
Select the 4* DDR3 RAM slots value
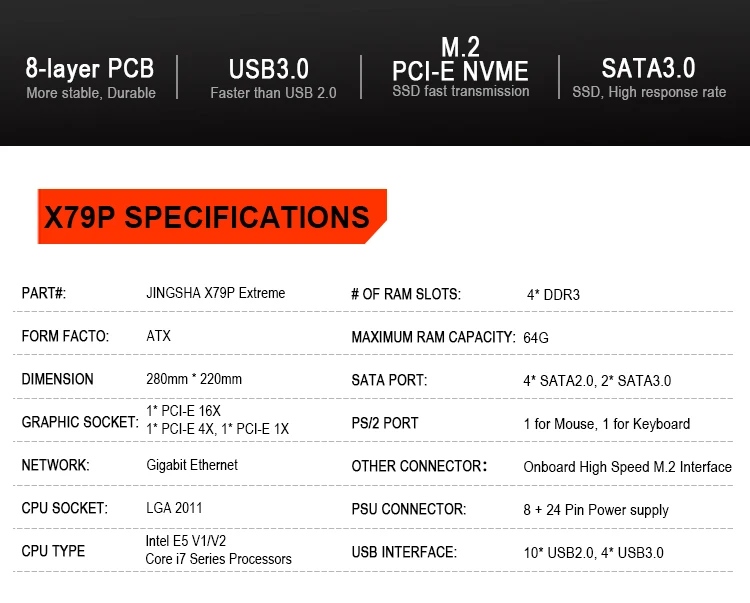tap(553, 295)
